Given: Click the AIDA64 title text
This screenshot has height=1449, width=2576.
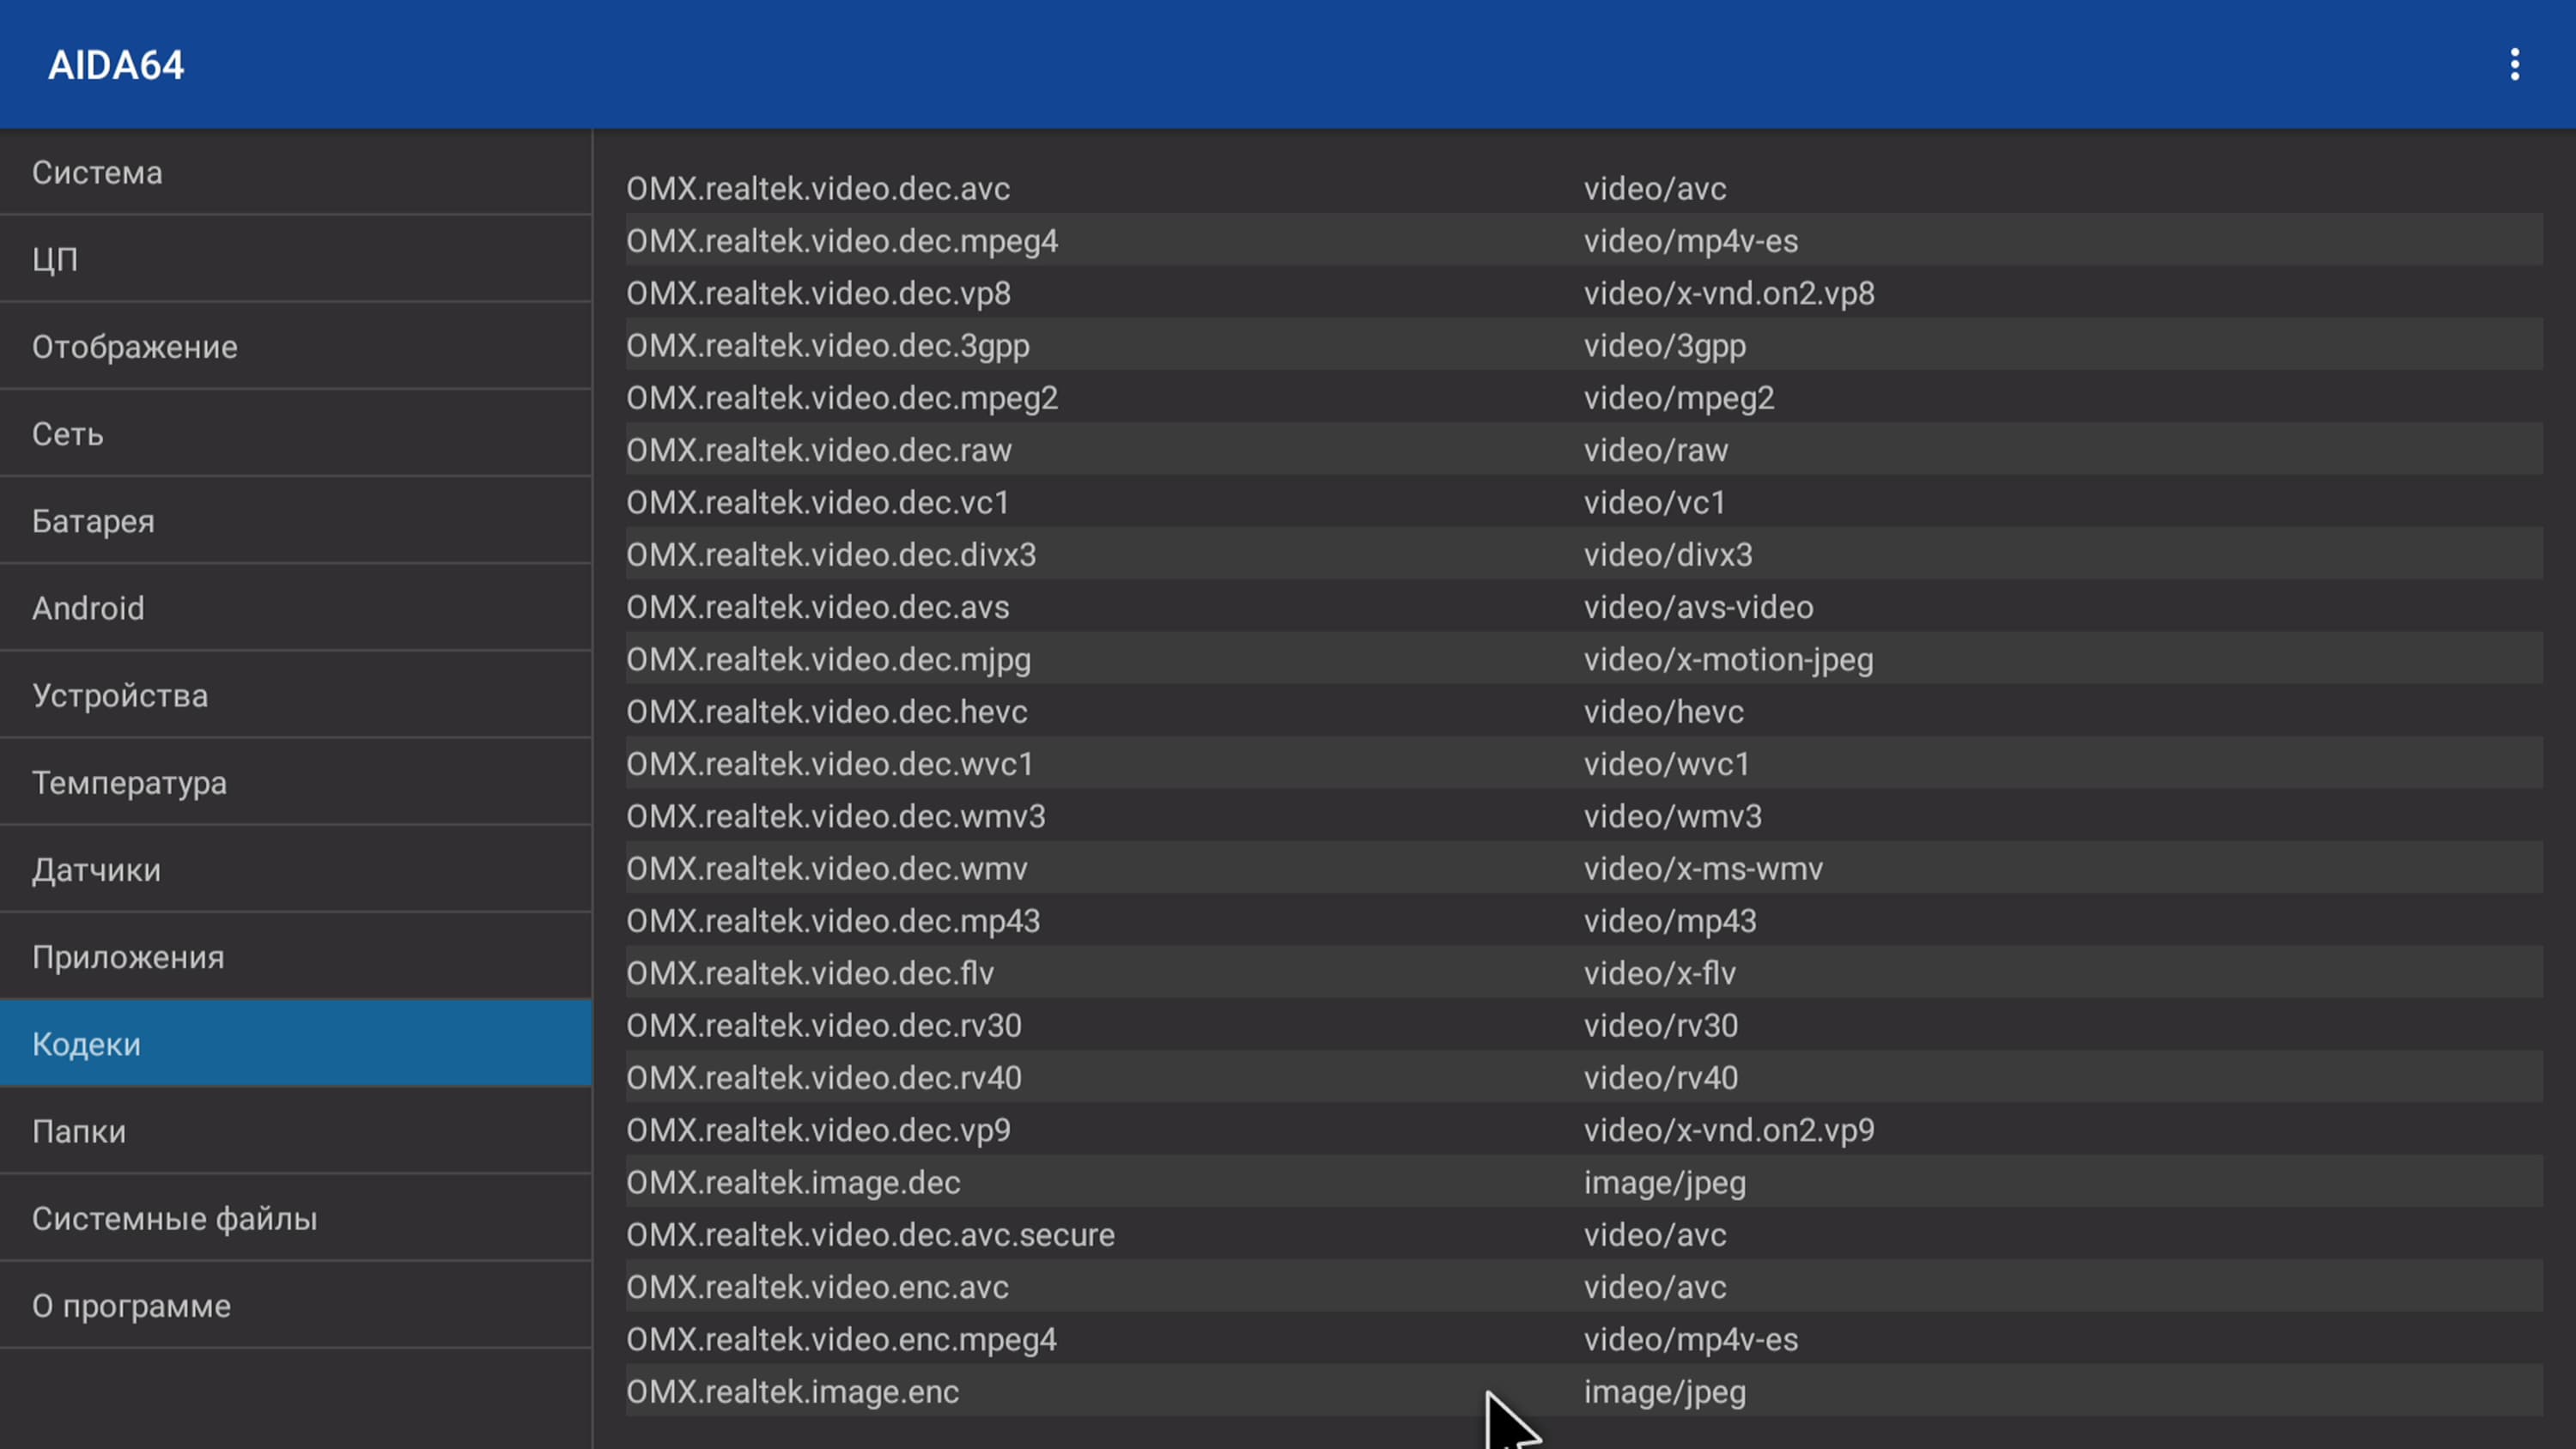Looking at the screenshot, I should tap(116, 65).
